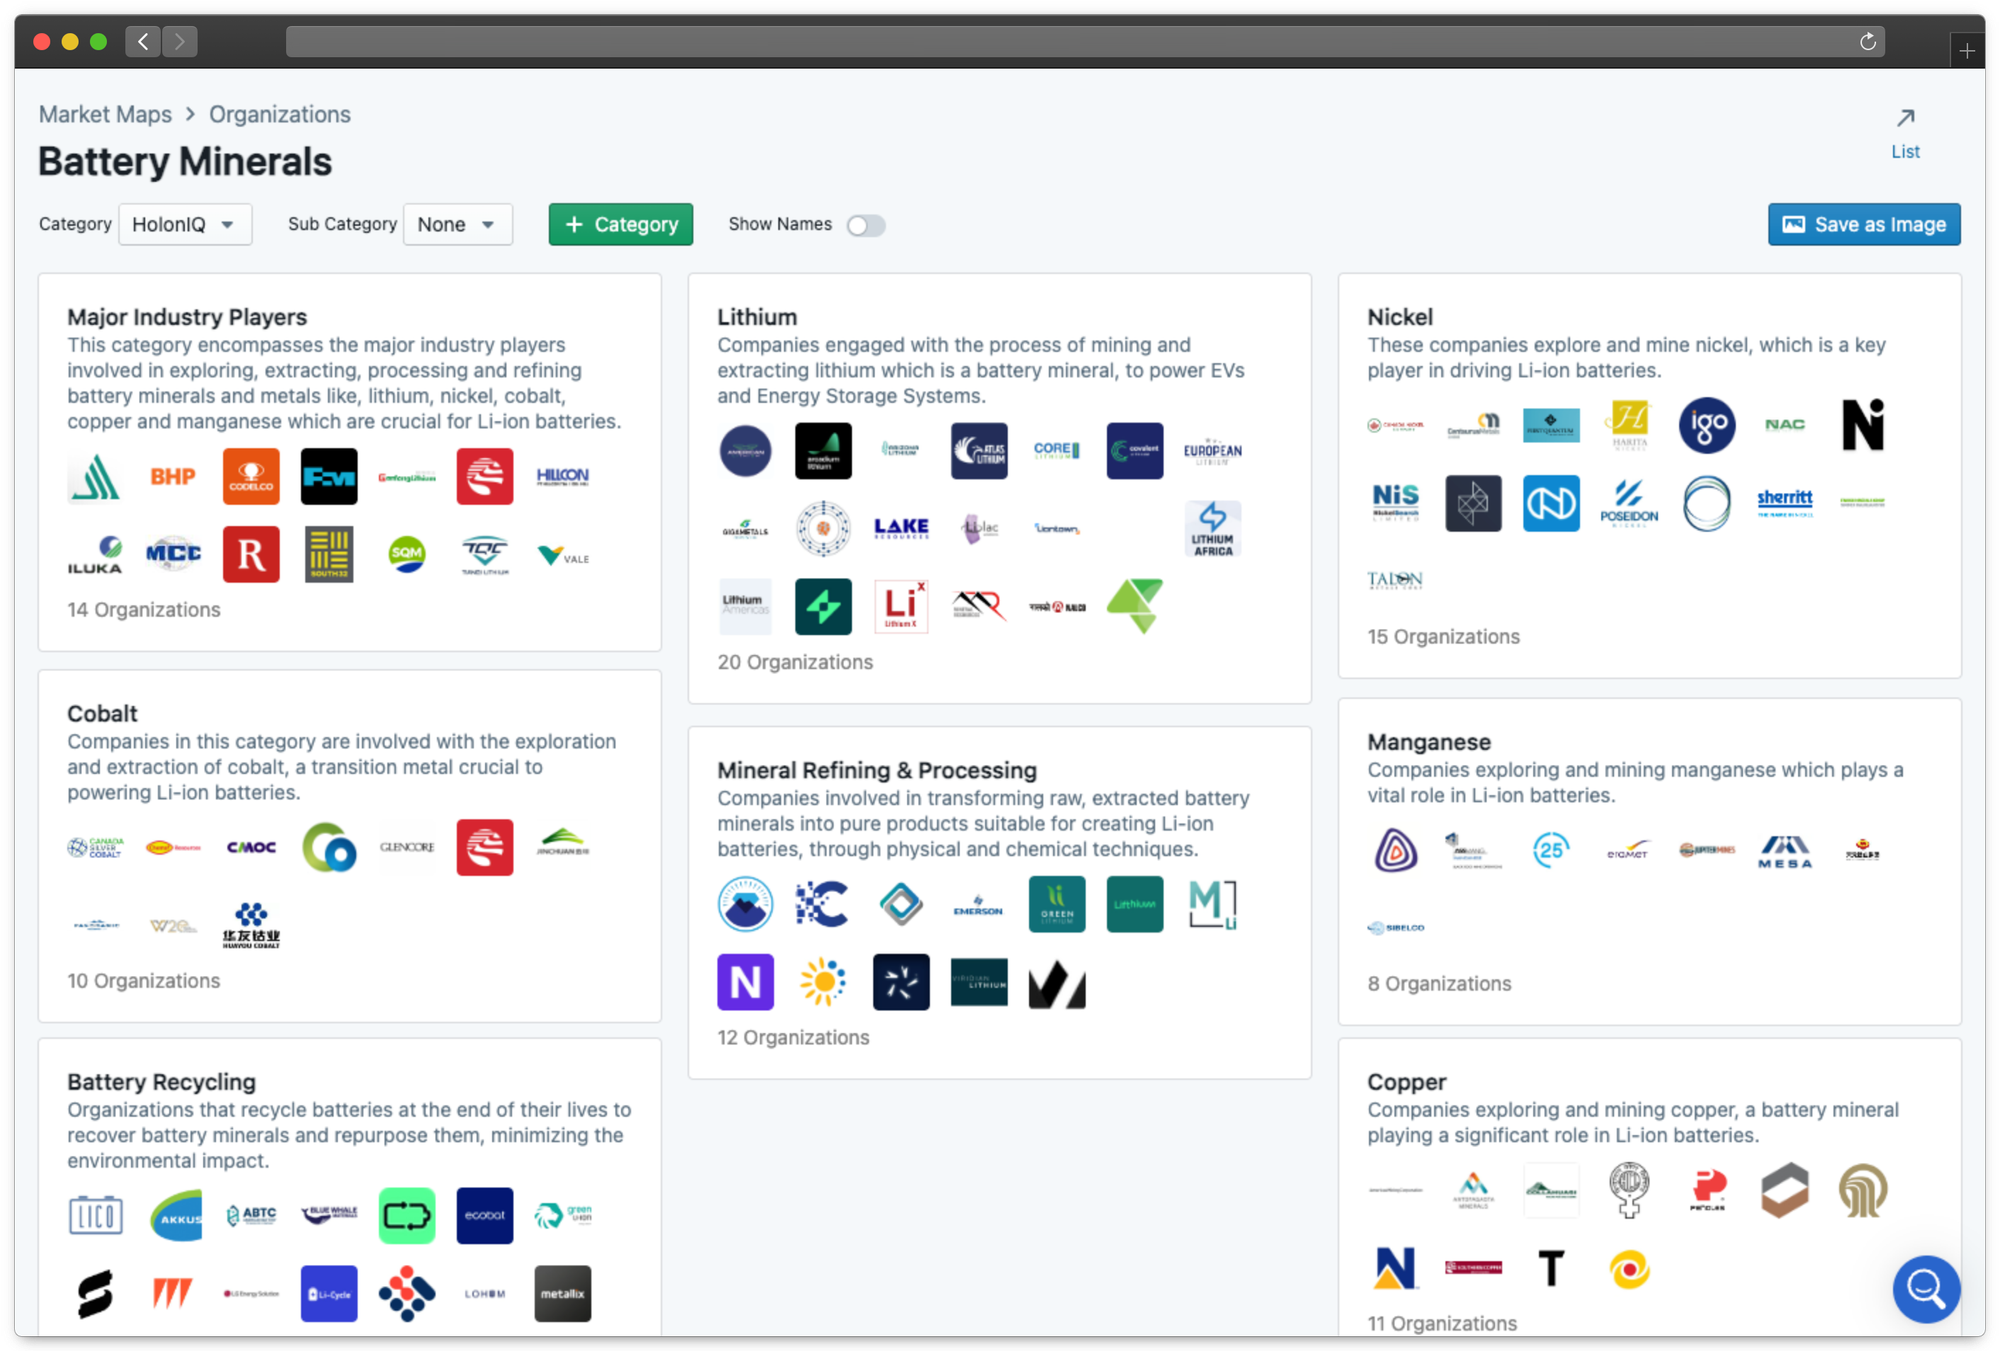Screen dimensions: 2000x1351
Task: Open the HolonIQ Category dropdown
Action: tap(185, 225)
